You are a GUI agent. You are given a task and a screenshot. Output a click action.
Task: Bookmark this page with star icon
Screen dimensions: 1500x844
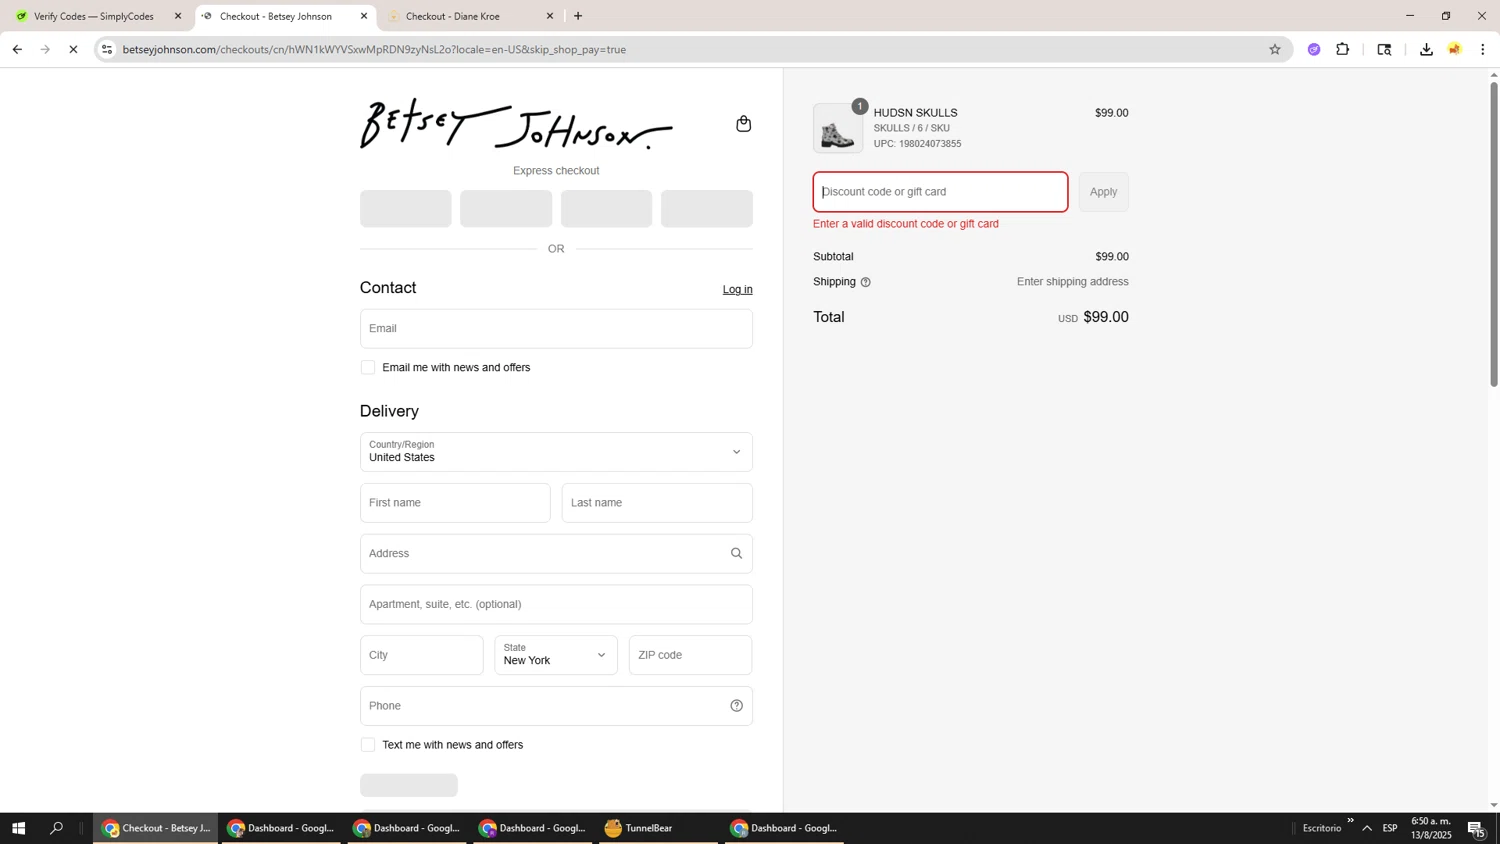(1274, 49)
